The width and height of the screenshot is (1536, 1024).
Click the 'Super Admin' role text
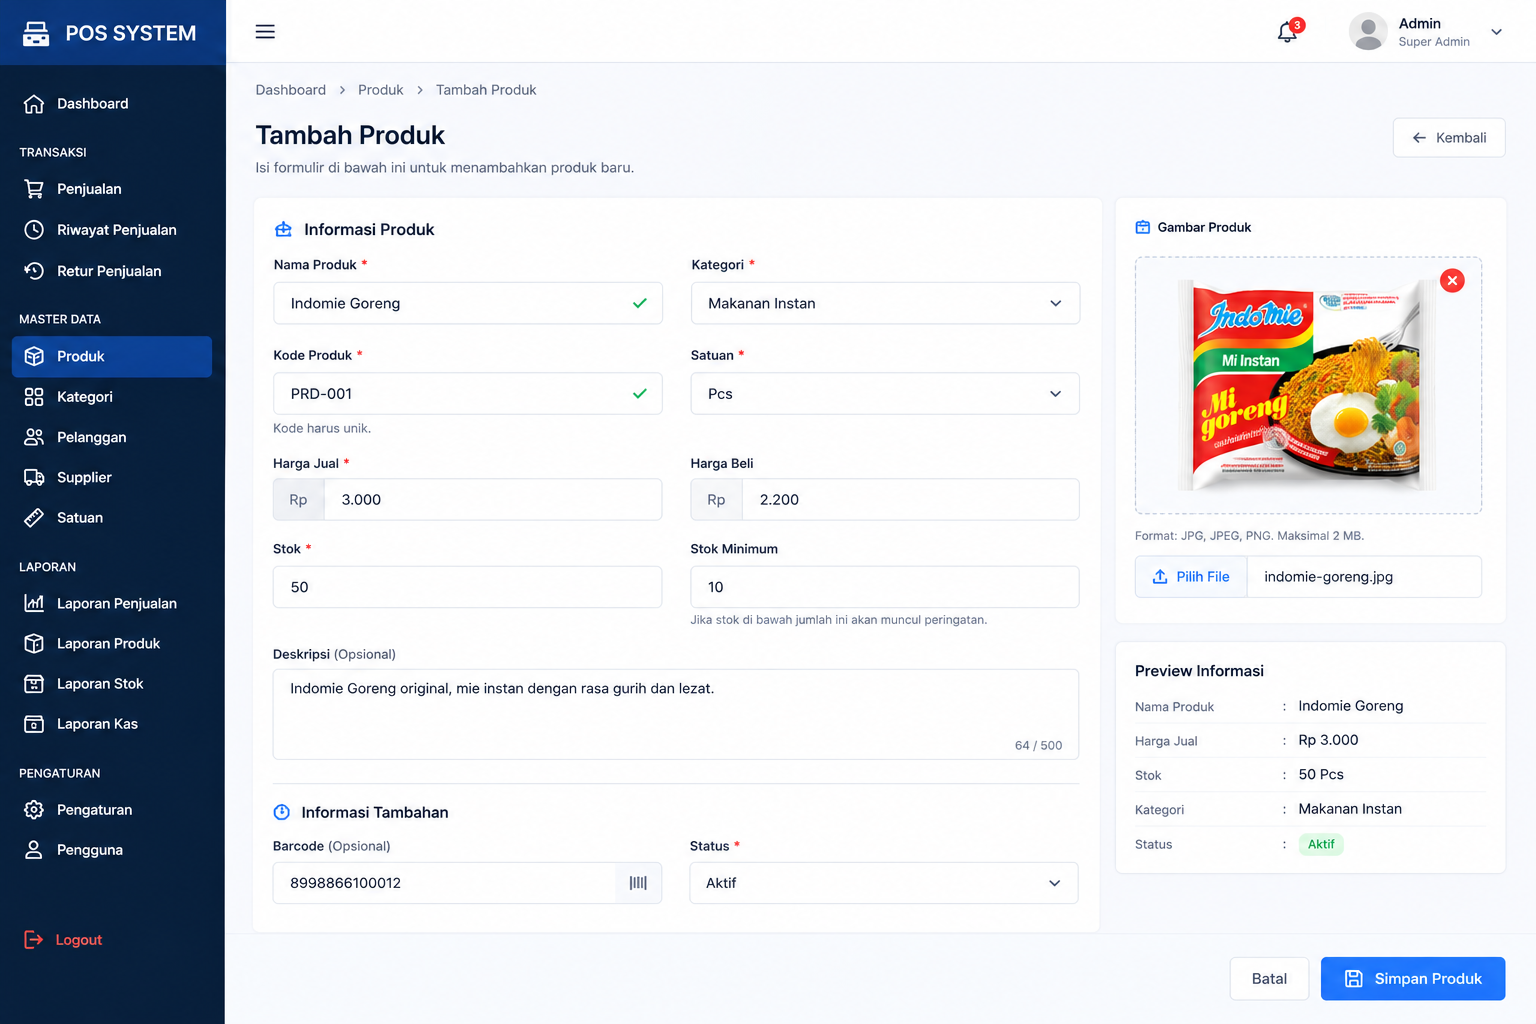point(1434,42)
